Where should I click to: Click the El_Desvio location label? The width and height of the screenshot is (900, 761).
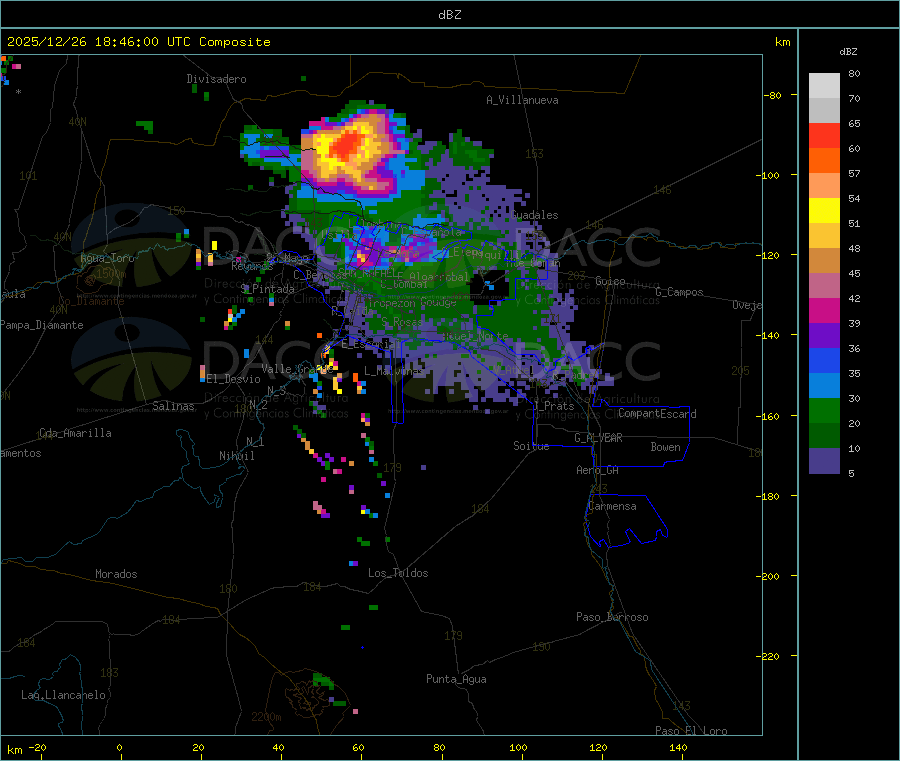234,379
